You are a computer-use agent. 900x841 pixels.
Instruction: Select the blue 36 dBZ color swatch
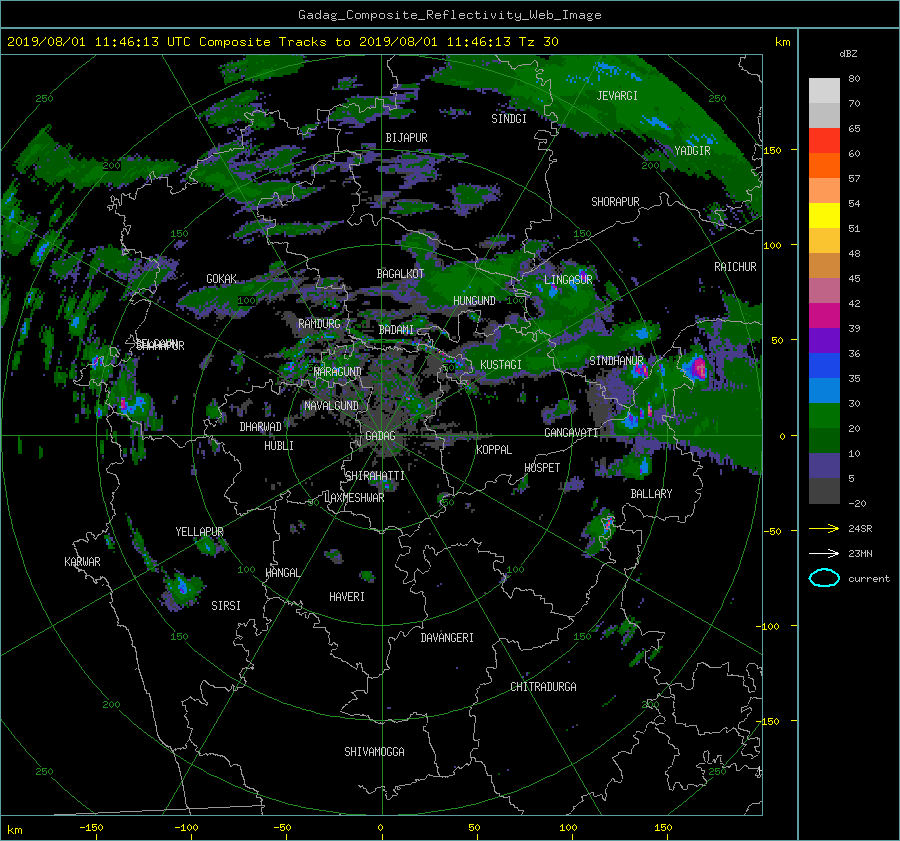coord(824,366)
